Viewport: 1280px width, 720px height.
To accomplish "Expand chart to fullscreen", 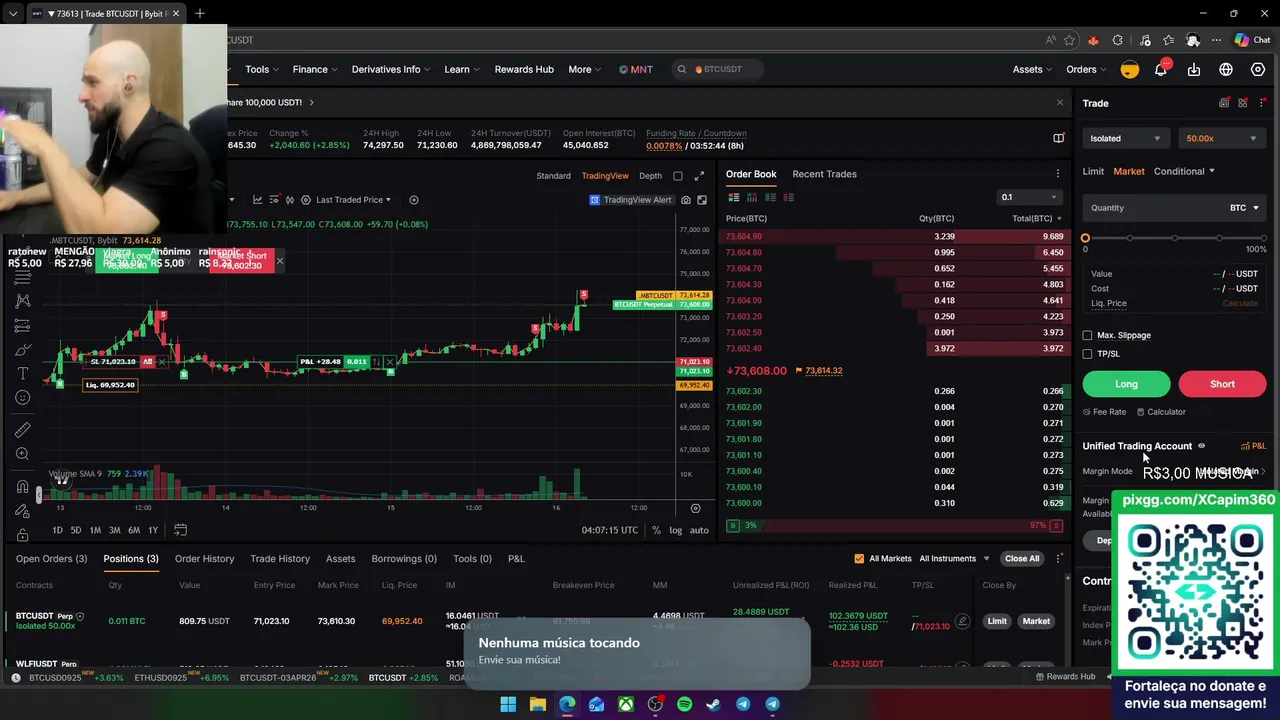I will pos(699,176).
